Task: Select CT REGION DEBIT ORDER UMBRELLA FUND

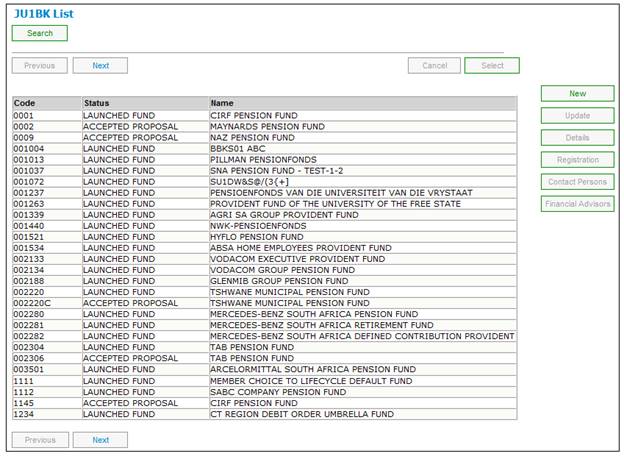Action: [265, 414]
